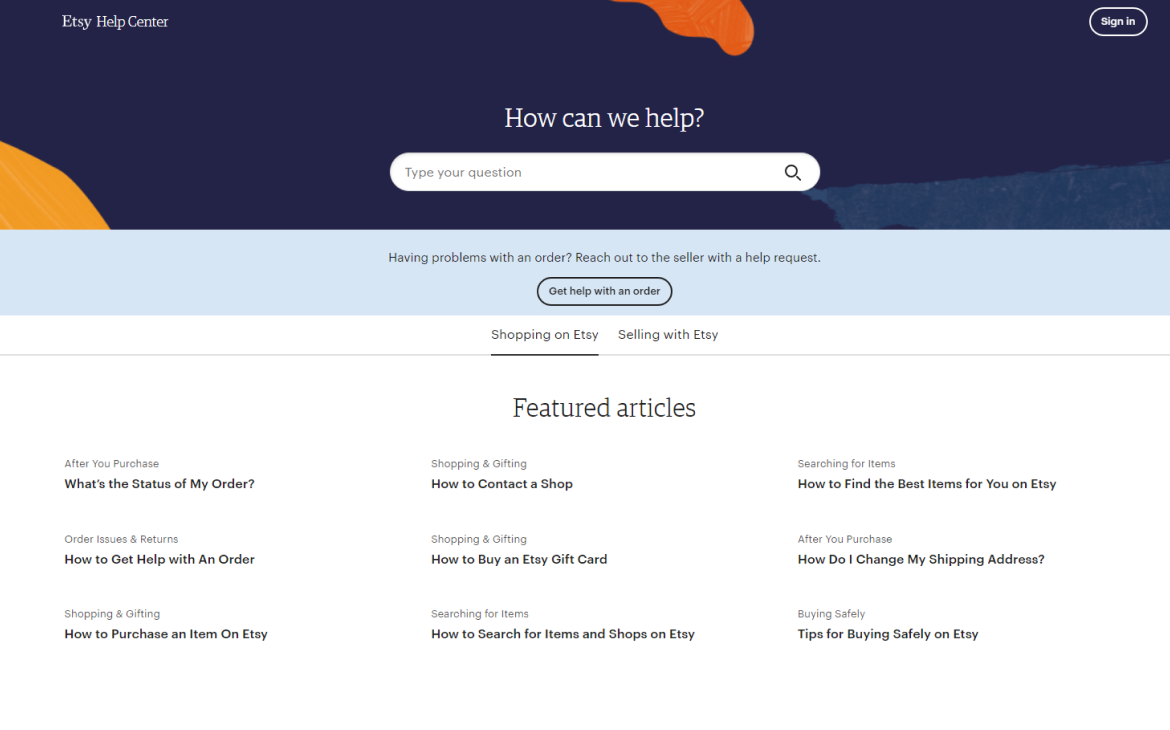Open 'How to Get Help with An Order'

click(159, 560)
